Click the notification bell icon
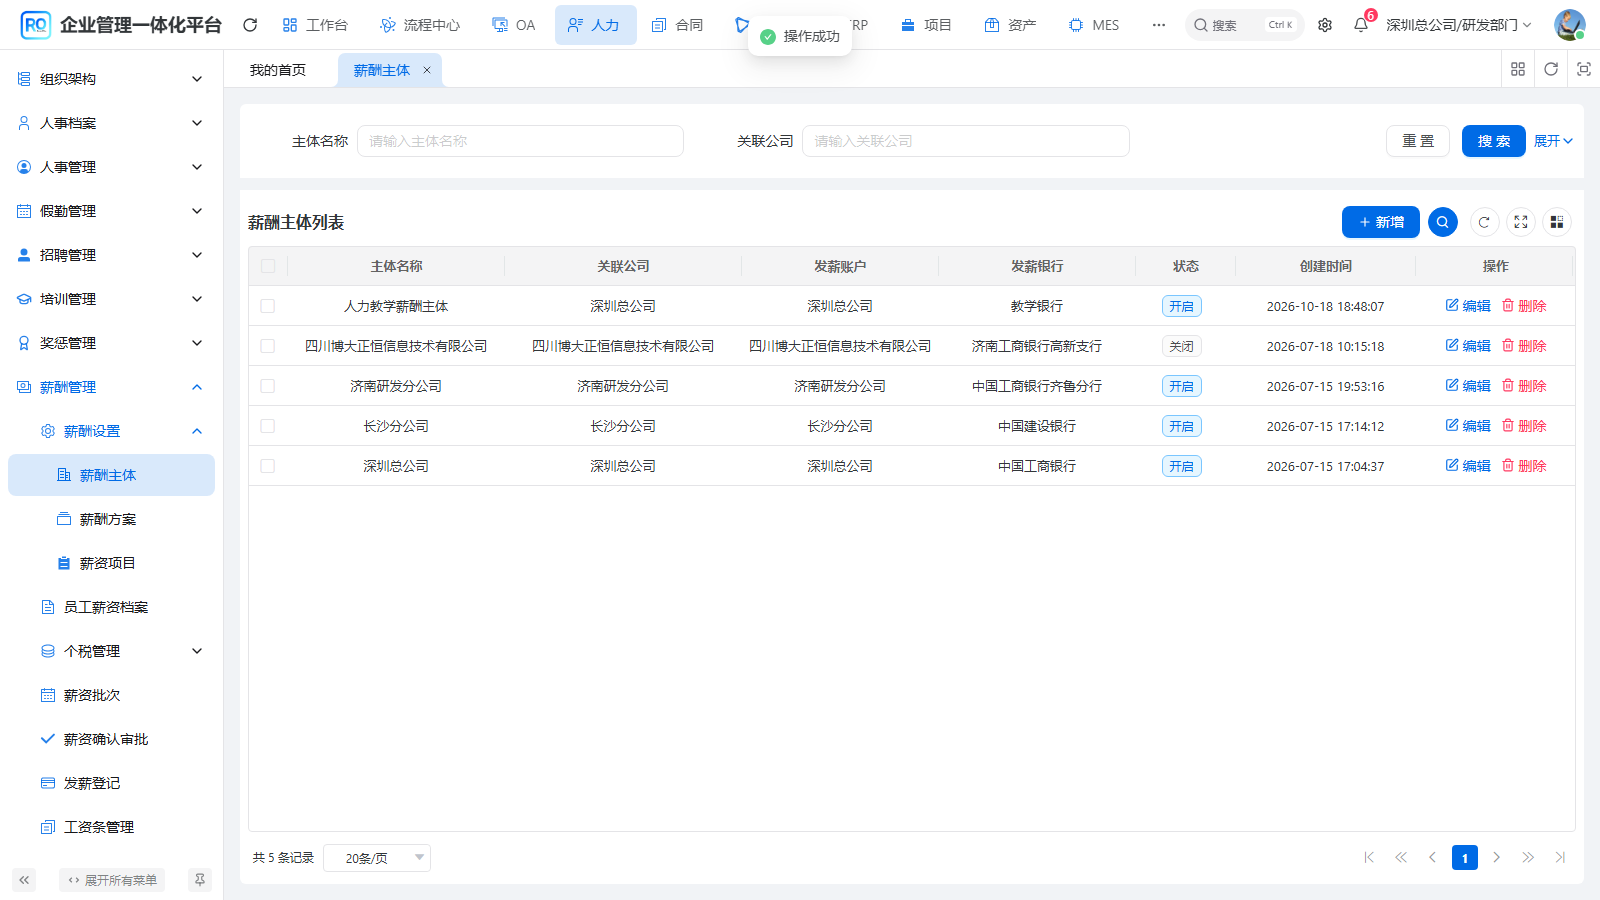This screenshot has width=1600, height=900. click(x=1361, y=25)
